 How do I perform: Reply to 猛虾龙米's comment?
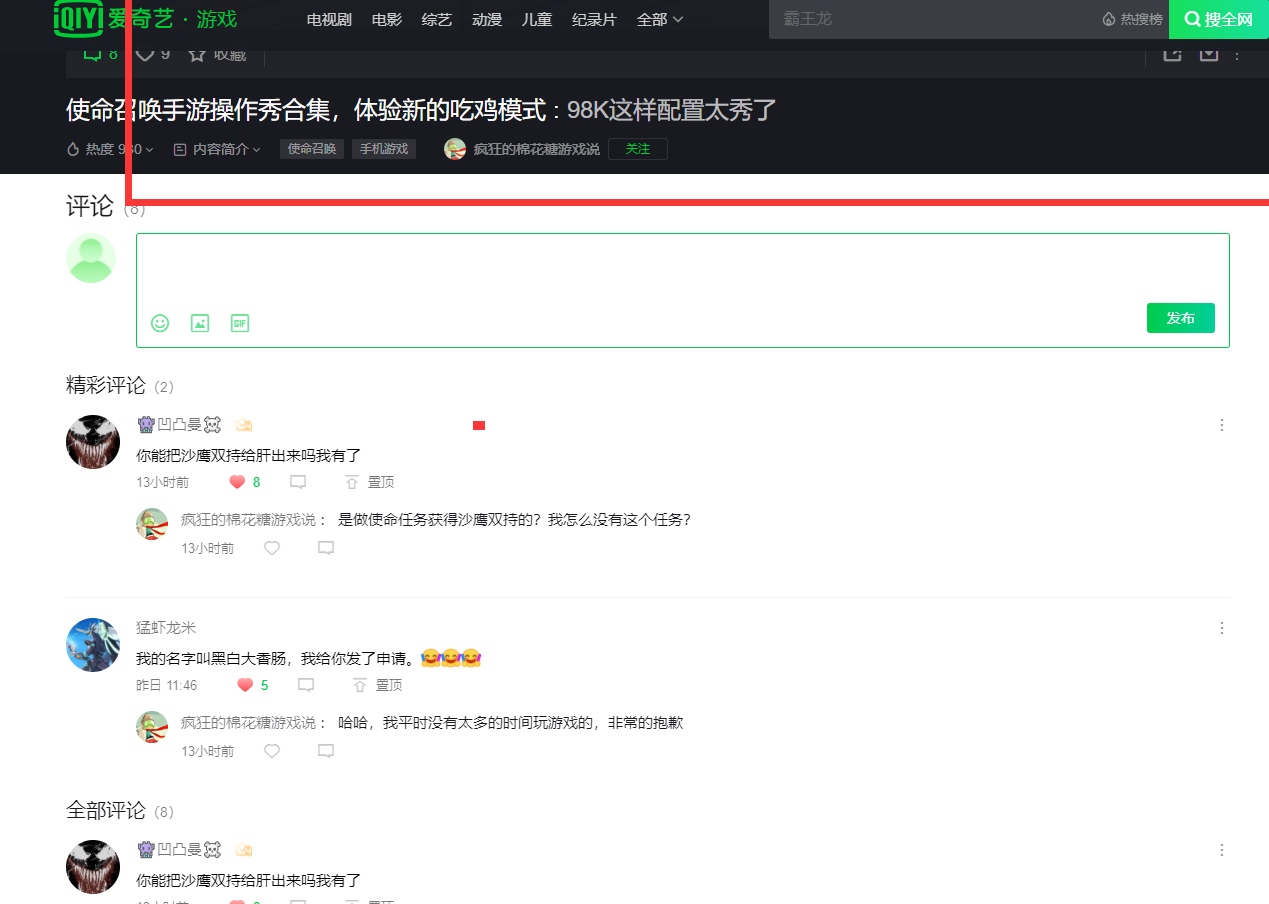coord(306,685)
